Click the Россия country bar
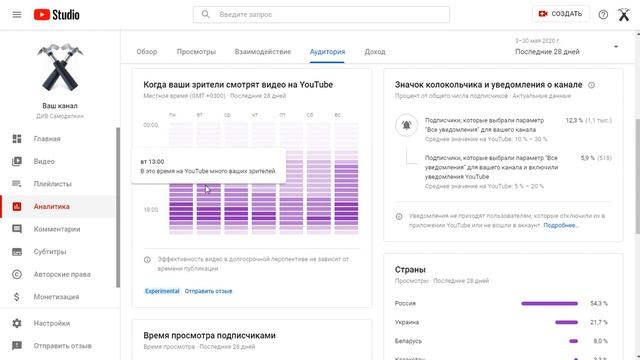The width and height of the screenshot is (640, 360). 549,303
